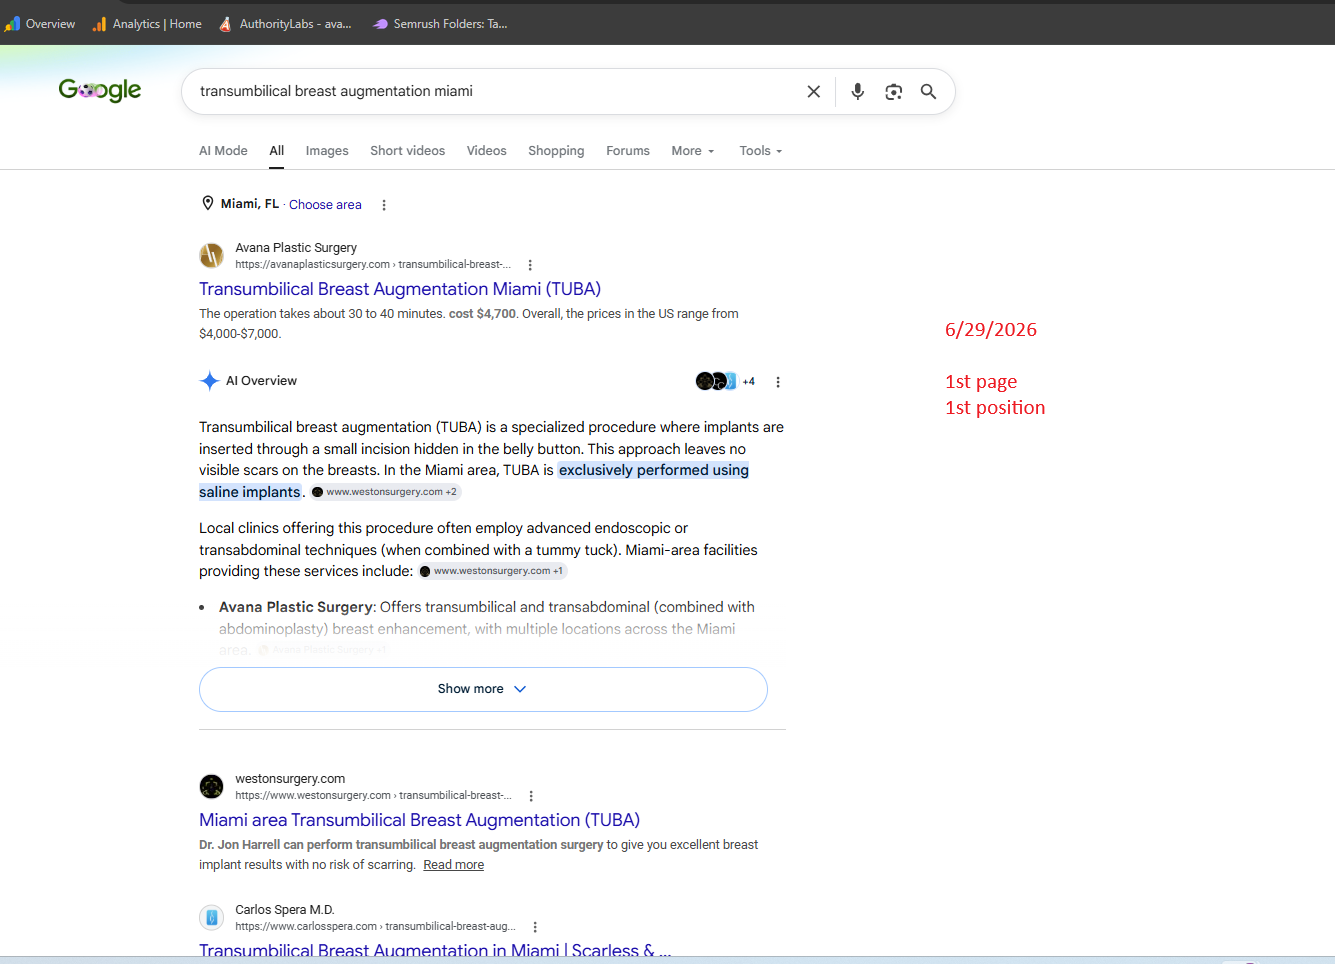Switch to Shopping tab
Image resolution: width=1335 pixels, height=964 pixels.
556,151
